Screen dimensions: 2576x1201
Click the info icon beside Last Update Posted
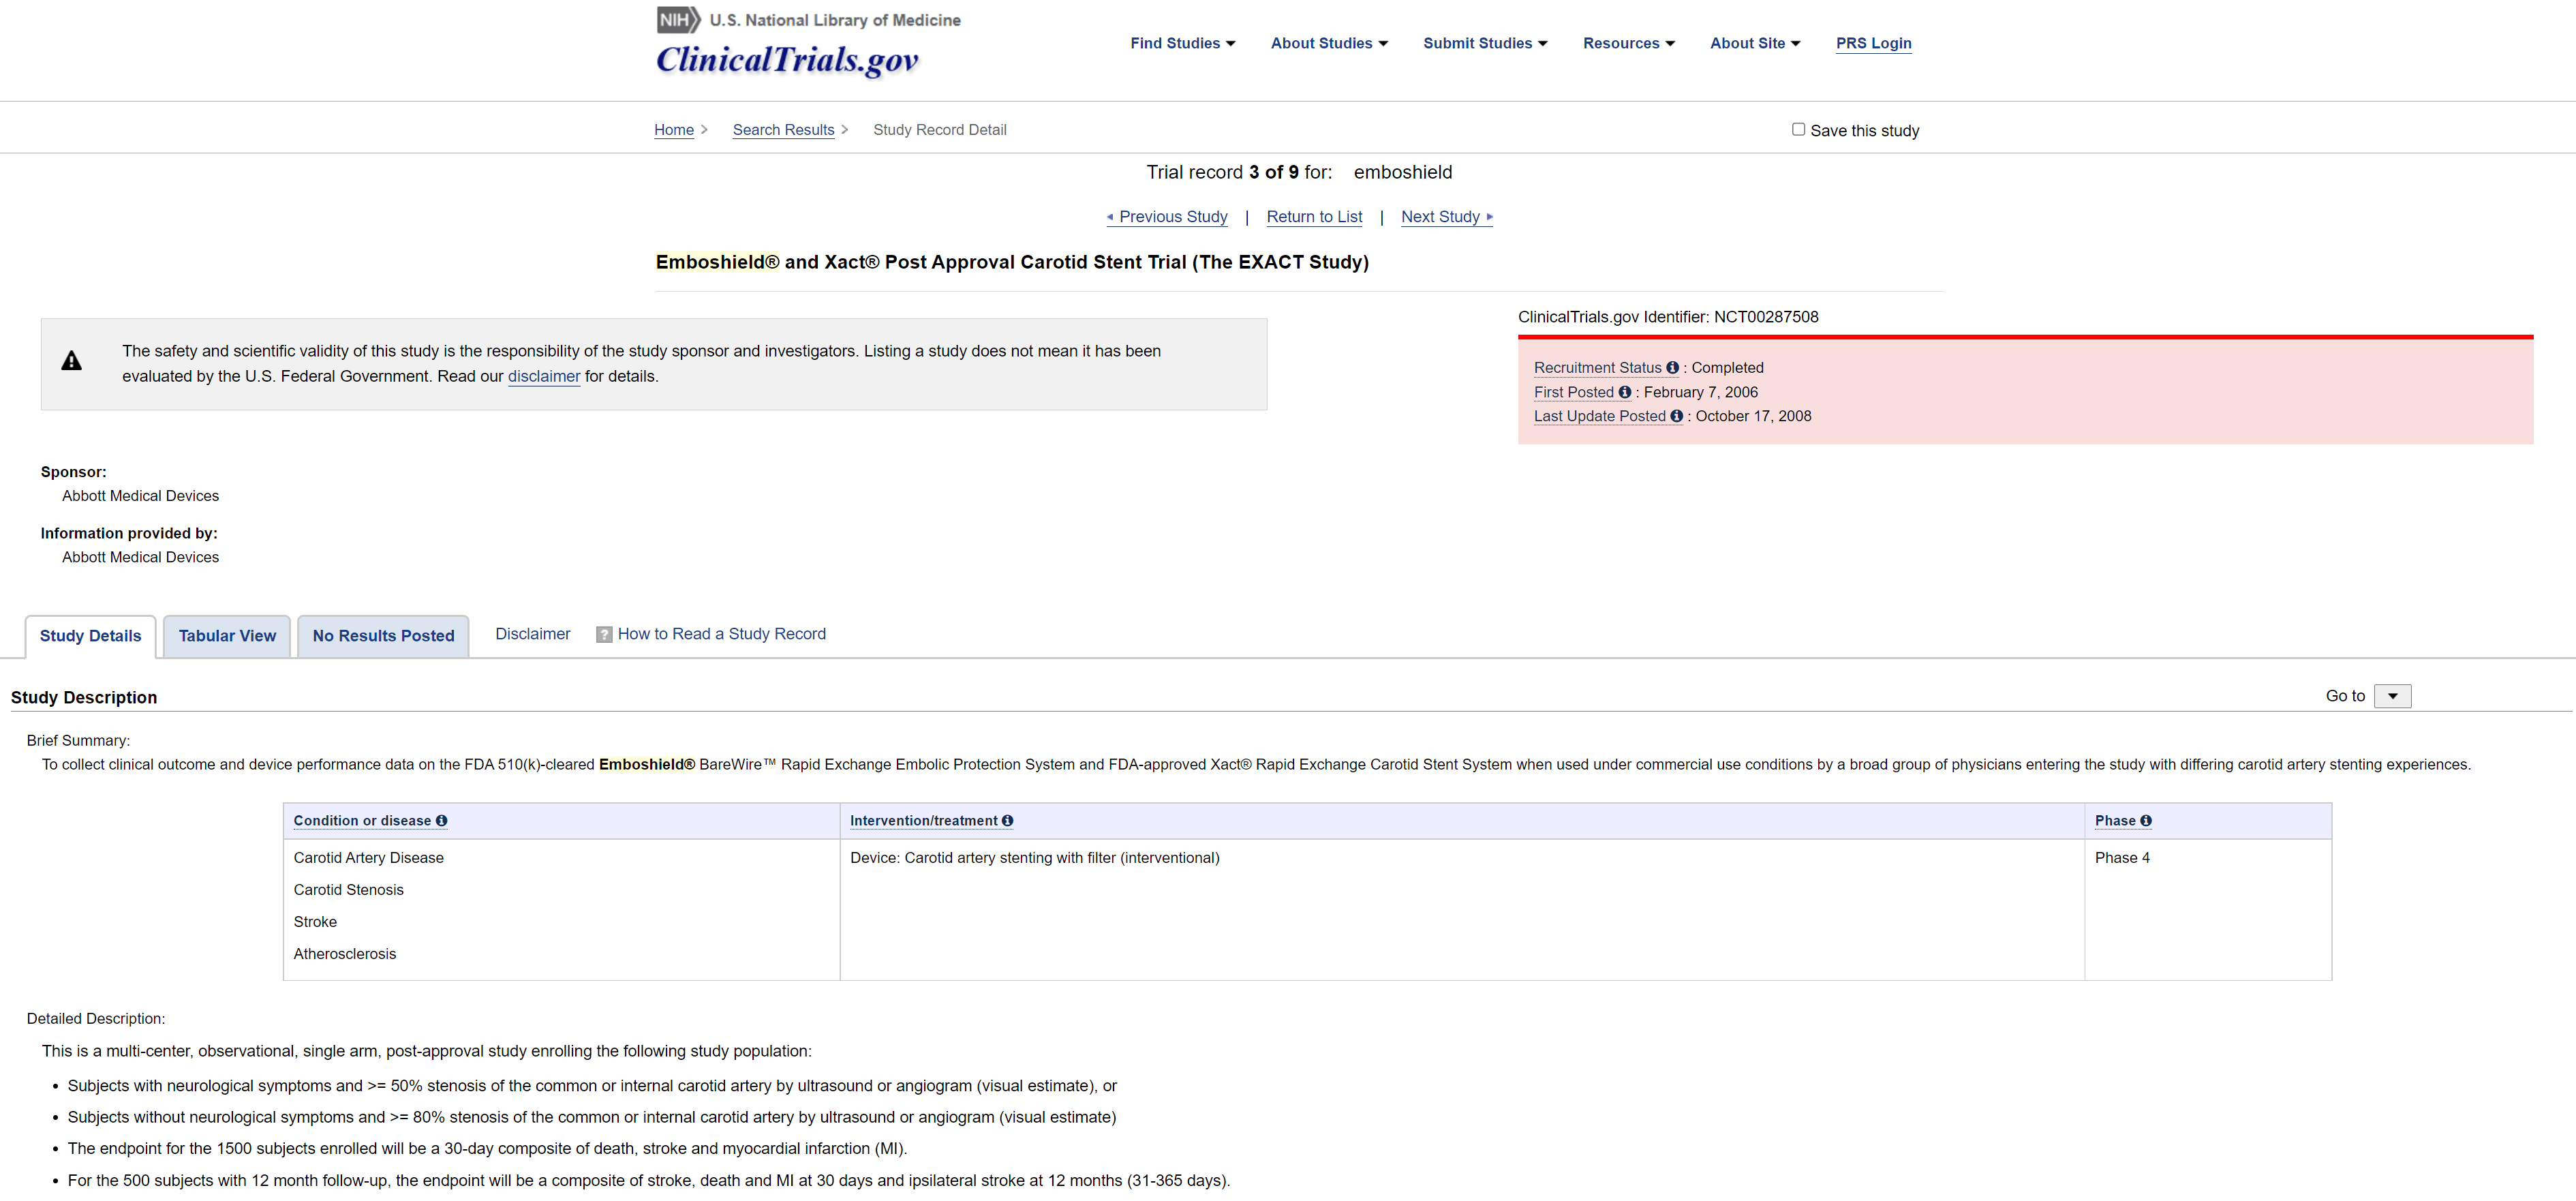tap(1677, 416)
